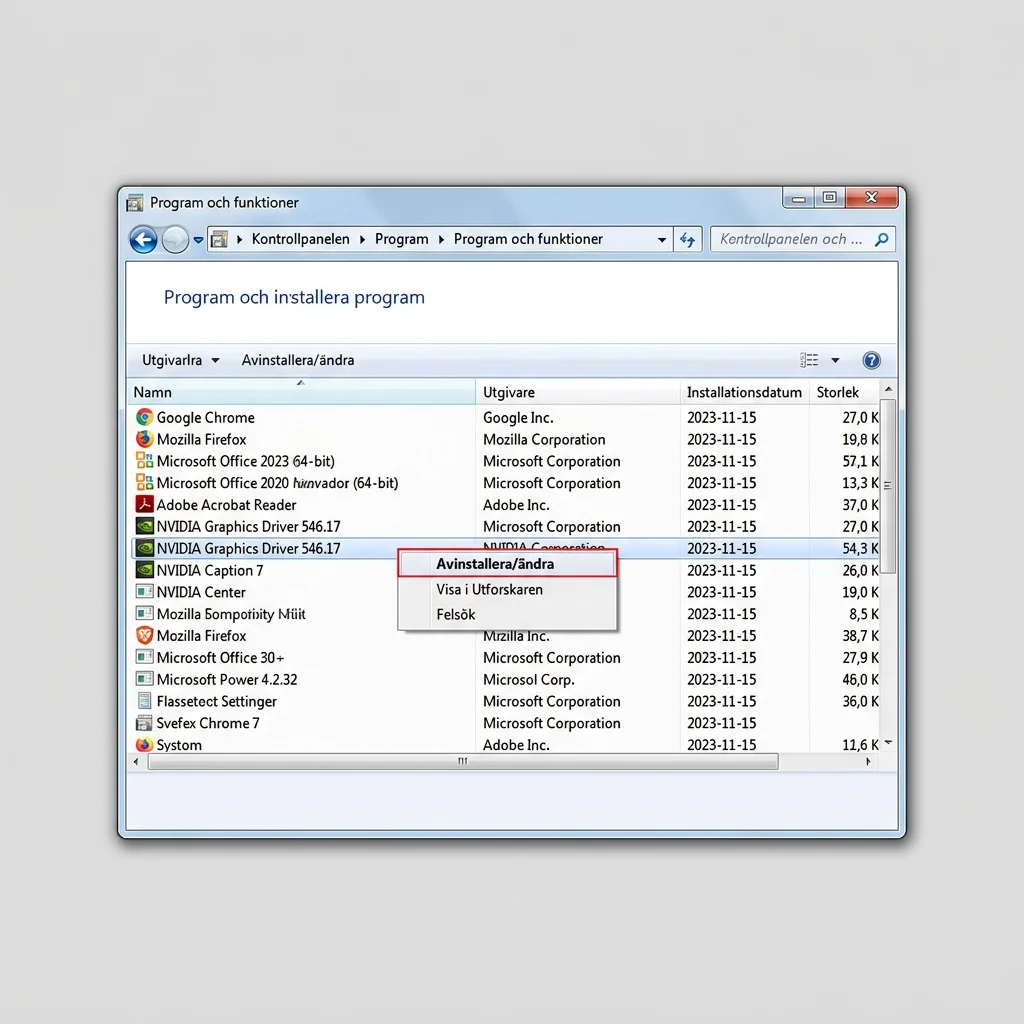Click the Svefex Chrome 7 icon
The width and height of the screenshot is (1024, 1024).
[x=144, y=723]
